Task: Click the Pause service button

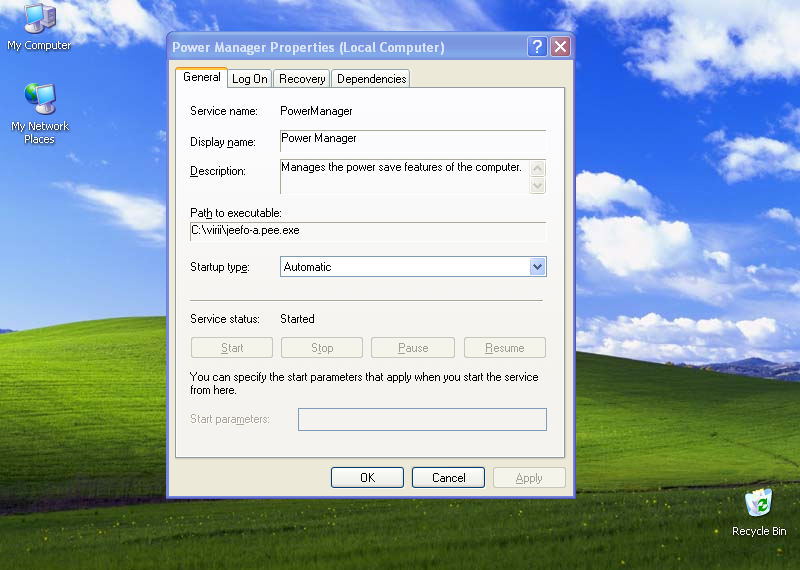Action: click(x=413, y=348)
